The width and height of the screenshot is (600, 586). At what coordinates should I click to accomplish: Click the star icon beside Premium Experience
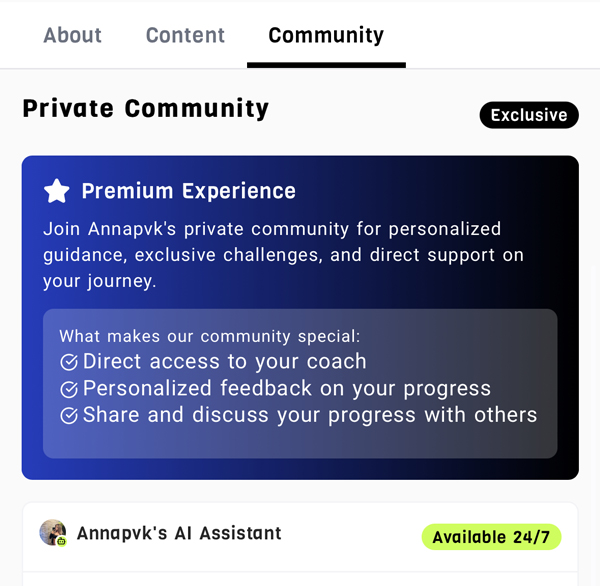pos(57,191)
